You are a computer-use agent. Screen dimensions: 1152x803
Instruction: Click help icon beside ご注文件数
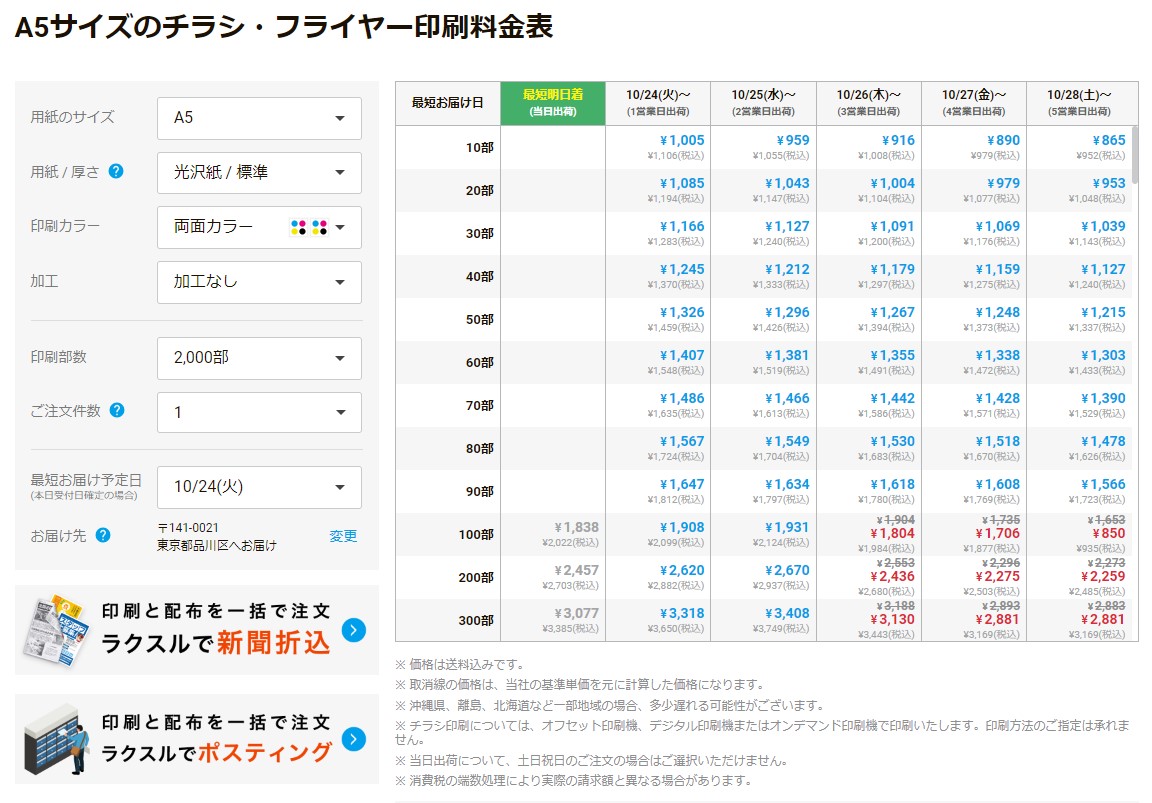[x=117, y=410]
